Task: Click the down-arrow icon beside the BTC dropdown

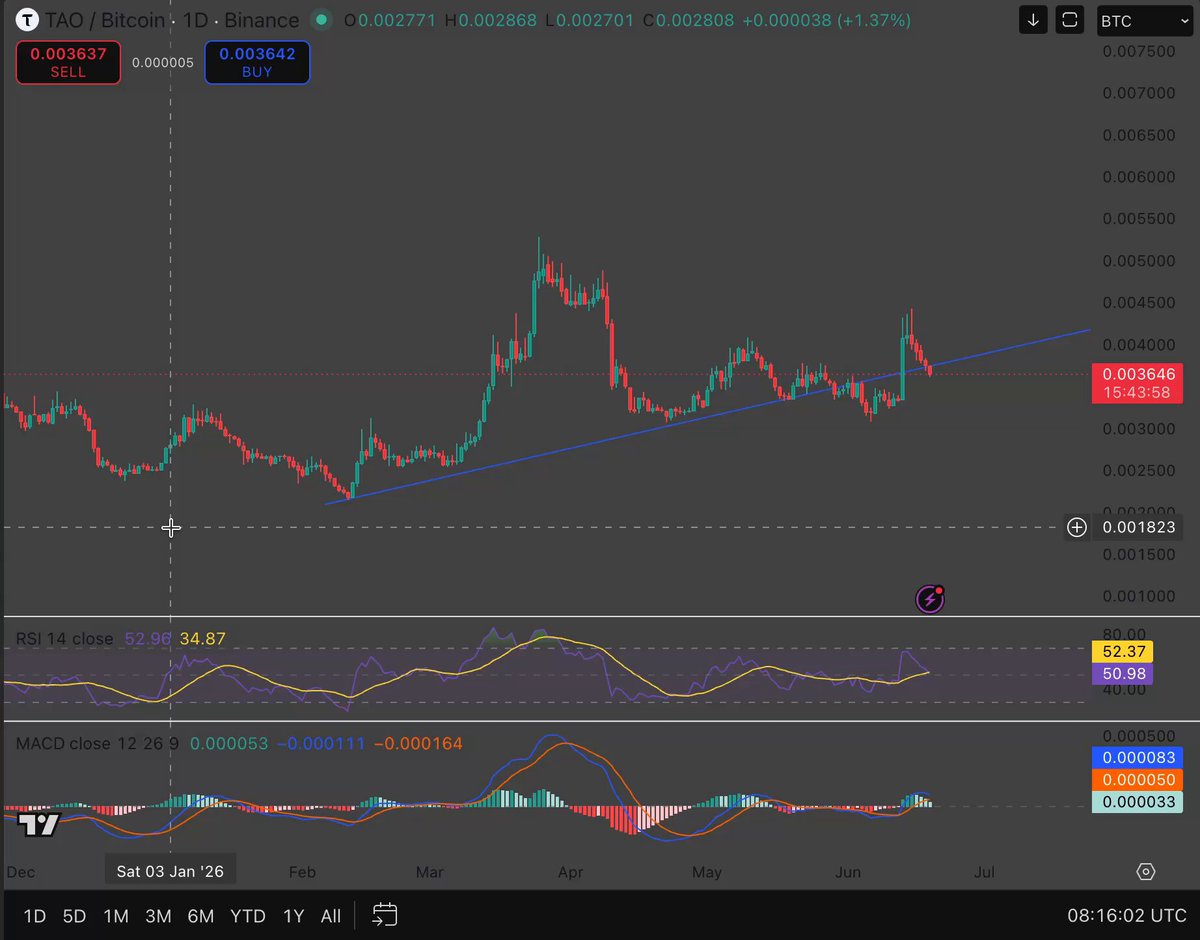Action: coord(1033,20)
